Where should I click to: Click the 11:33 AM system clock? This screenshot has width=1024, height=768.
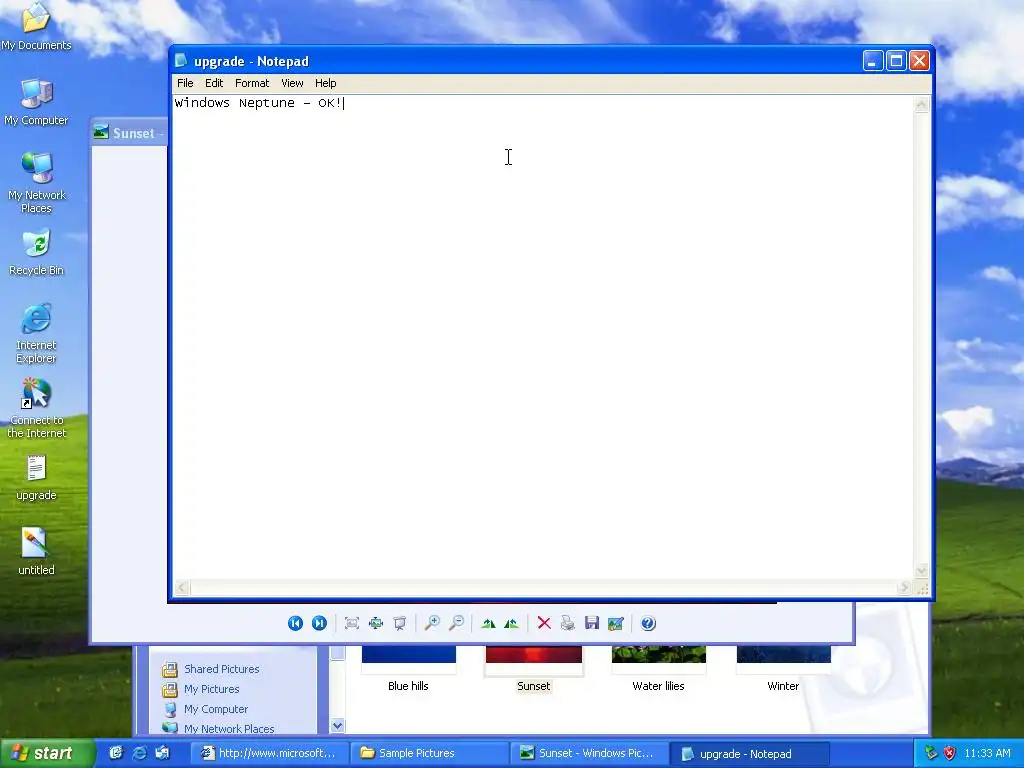pos(987,753)
